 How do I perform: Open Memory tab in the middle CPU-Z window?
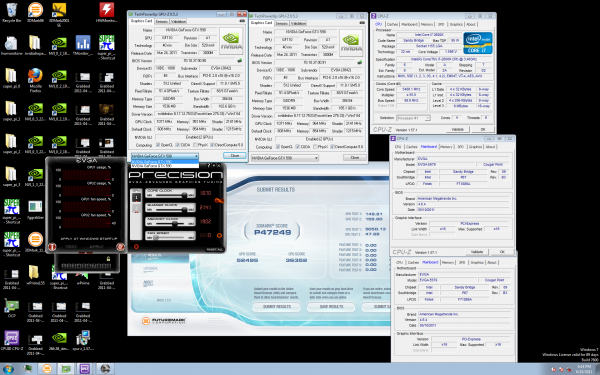pyautogui.click(x=446, y=147)
